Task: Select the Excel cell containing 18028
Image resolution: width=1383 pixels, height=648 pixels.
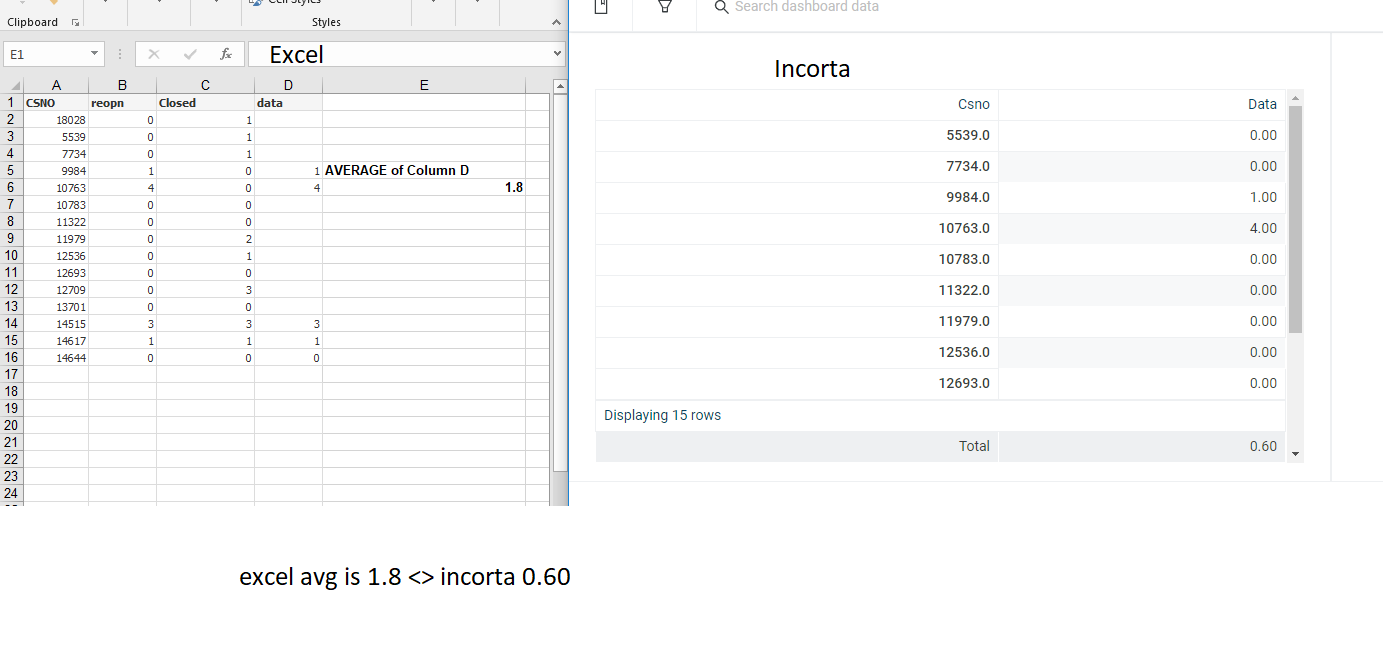Action: tap(56, 119)
